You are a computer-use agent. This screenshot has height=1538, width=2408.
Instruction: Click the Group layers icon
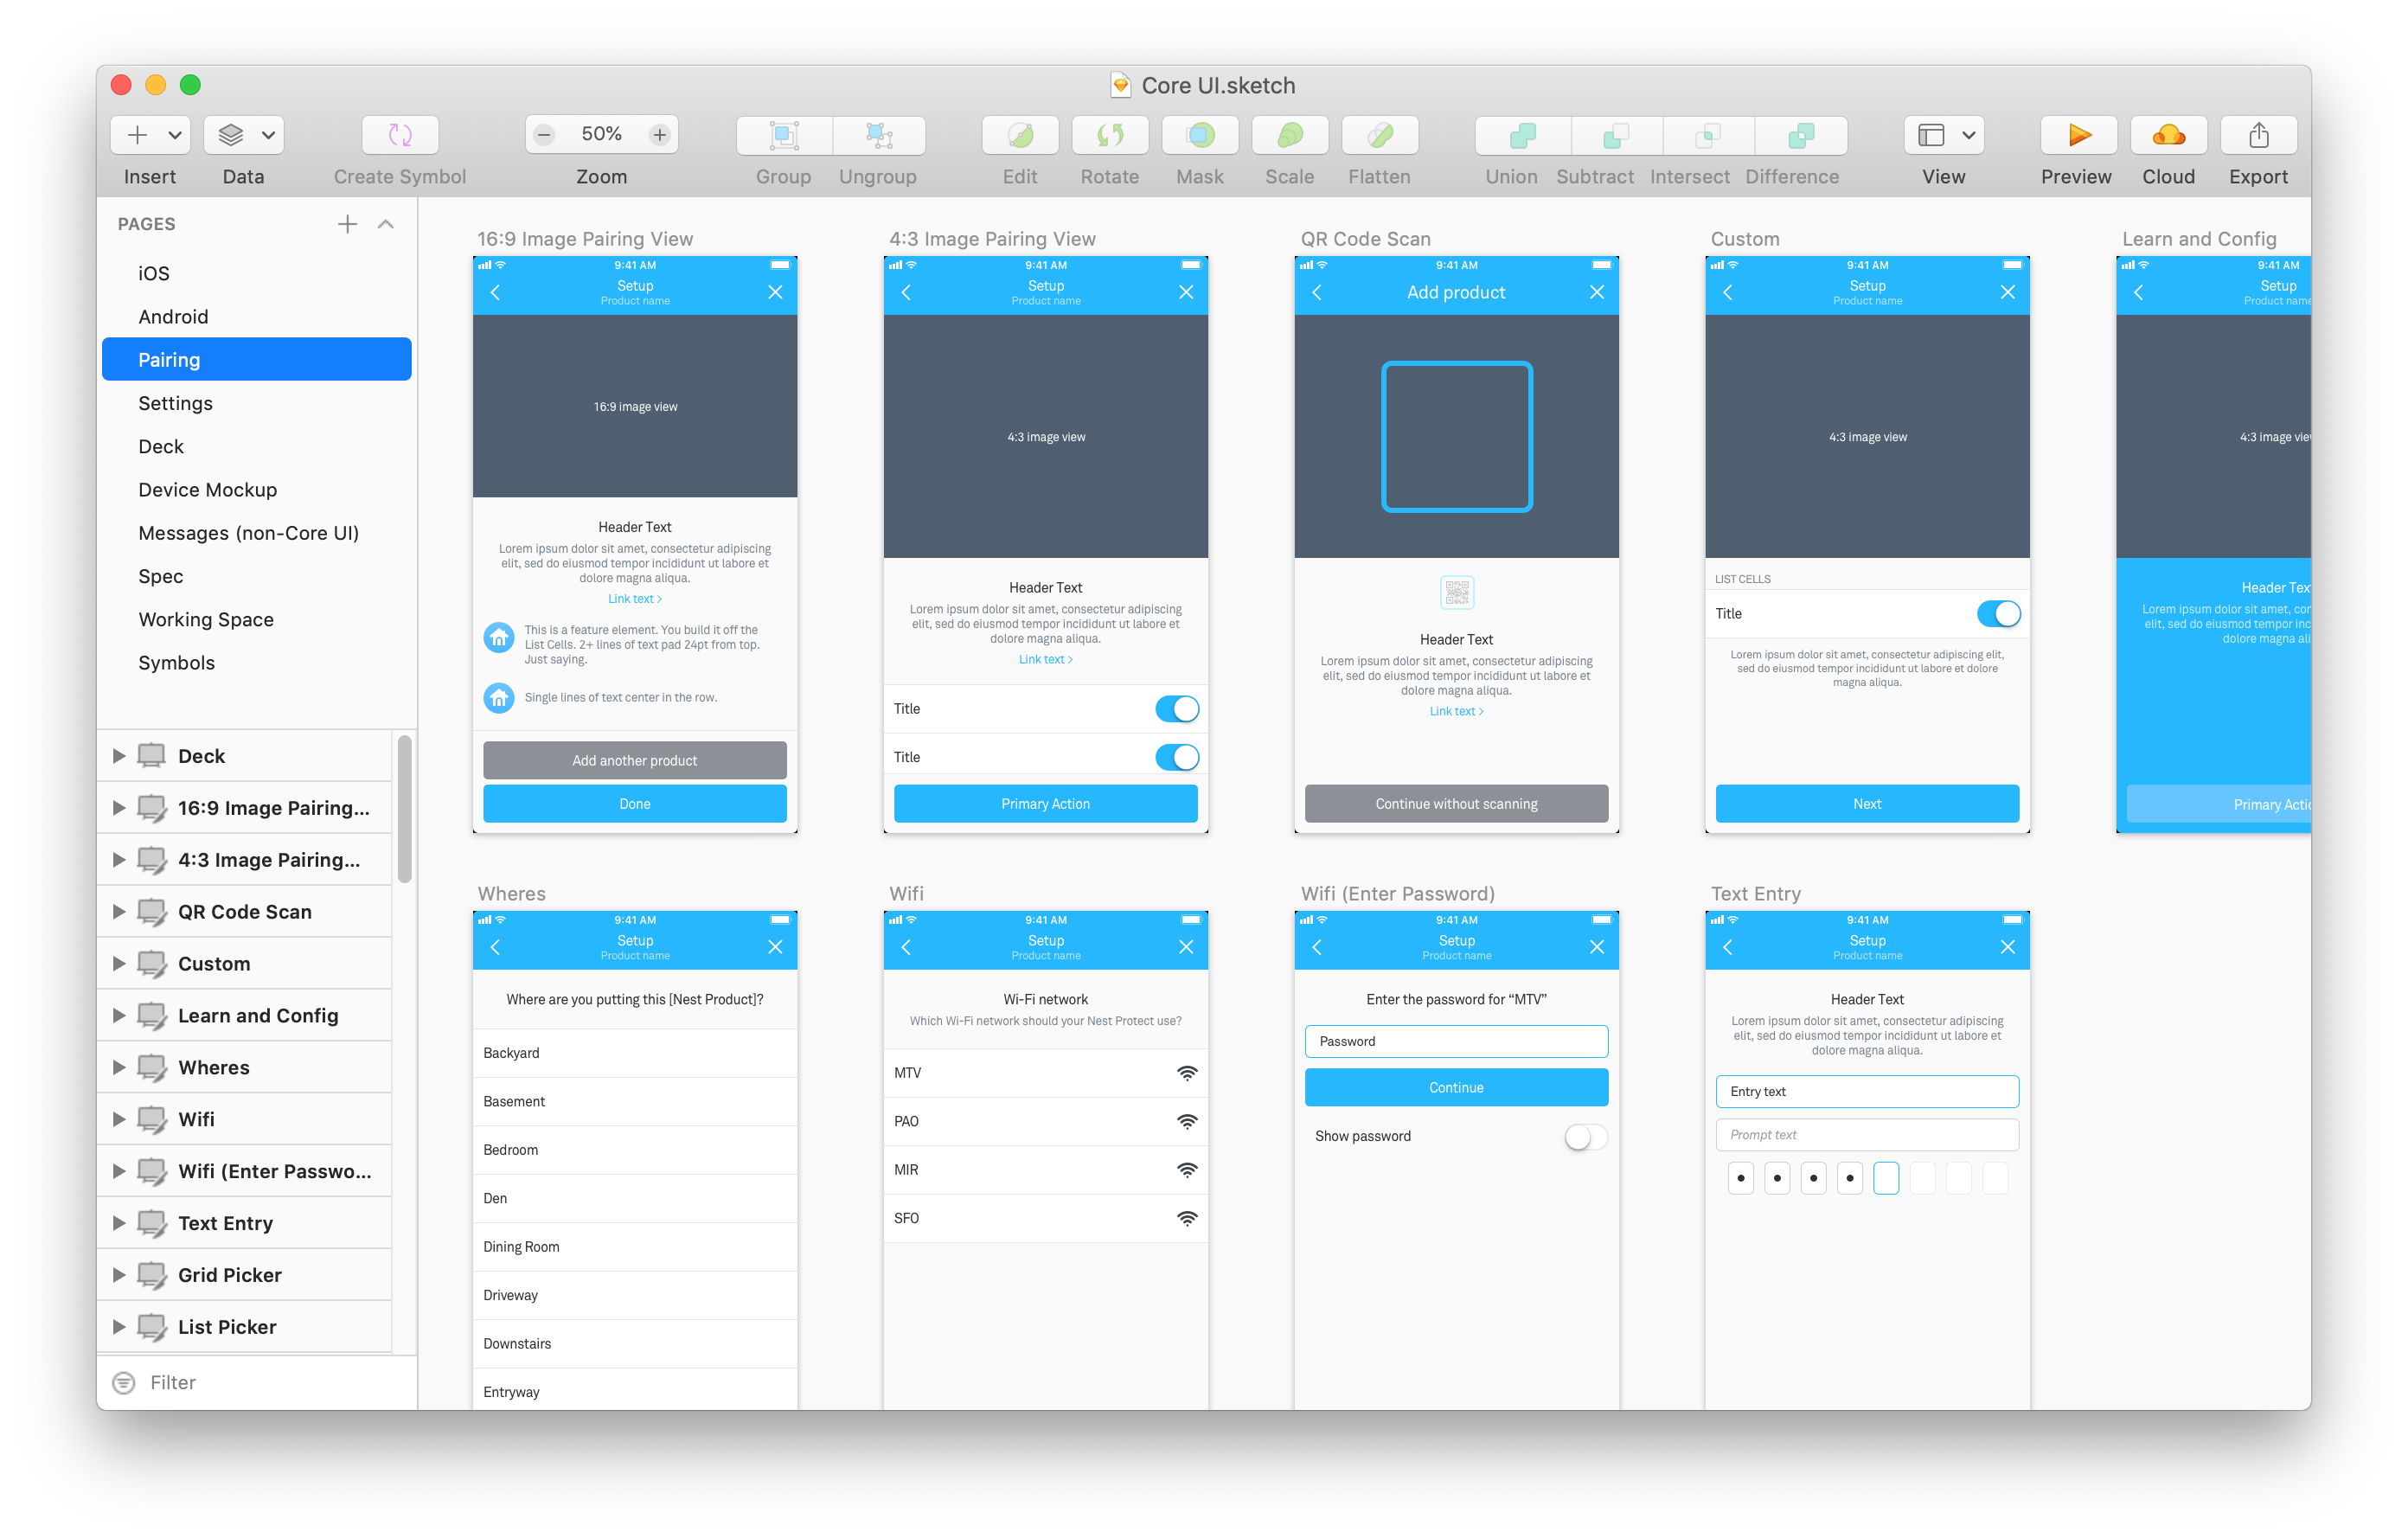pyautogui.click(x=784, y=135)
